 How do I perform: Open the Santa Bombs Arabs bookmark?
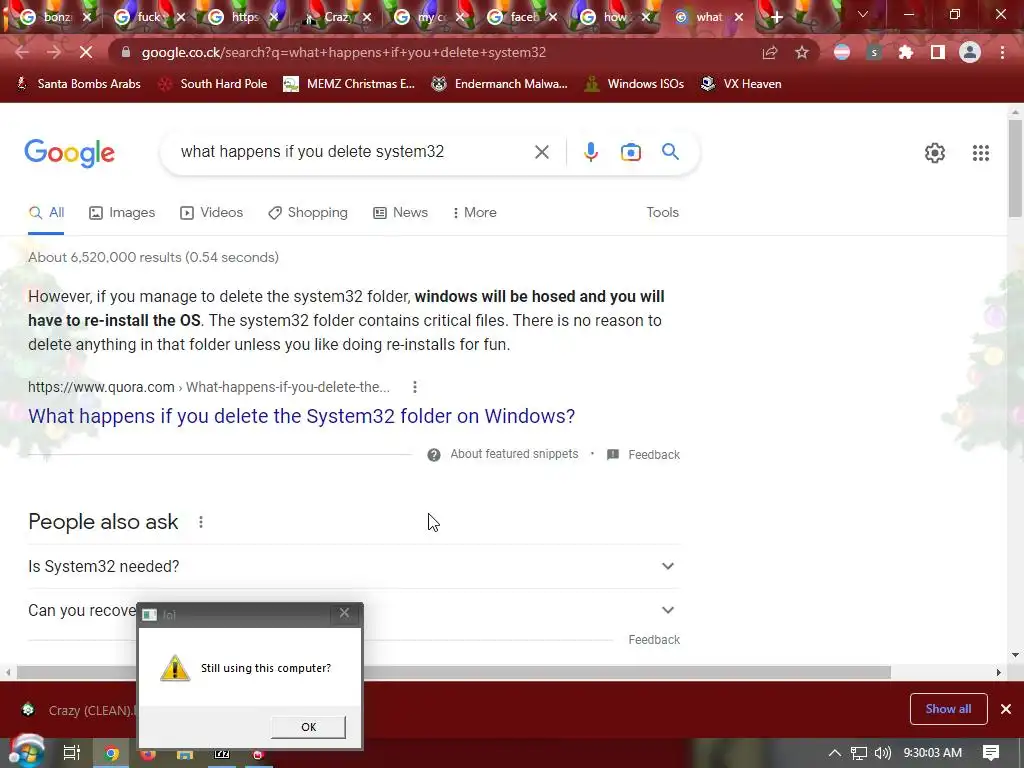pos(78,84)
